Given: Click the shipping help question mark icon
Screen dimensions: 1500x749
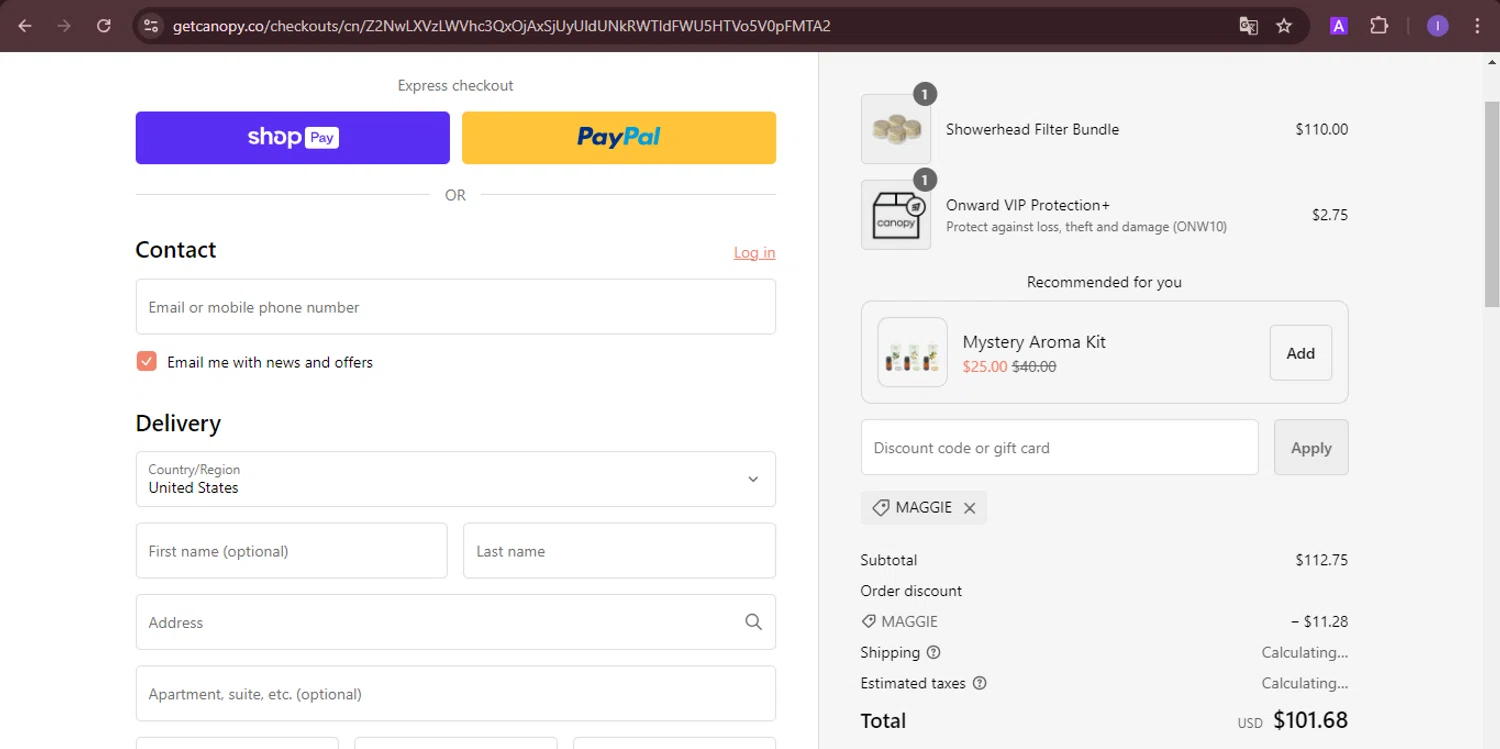Looking at the screenshot, I should tap(933, 653).
